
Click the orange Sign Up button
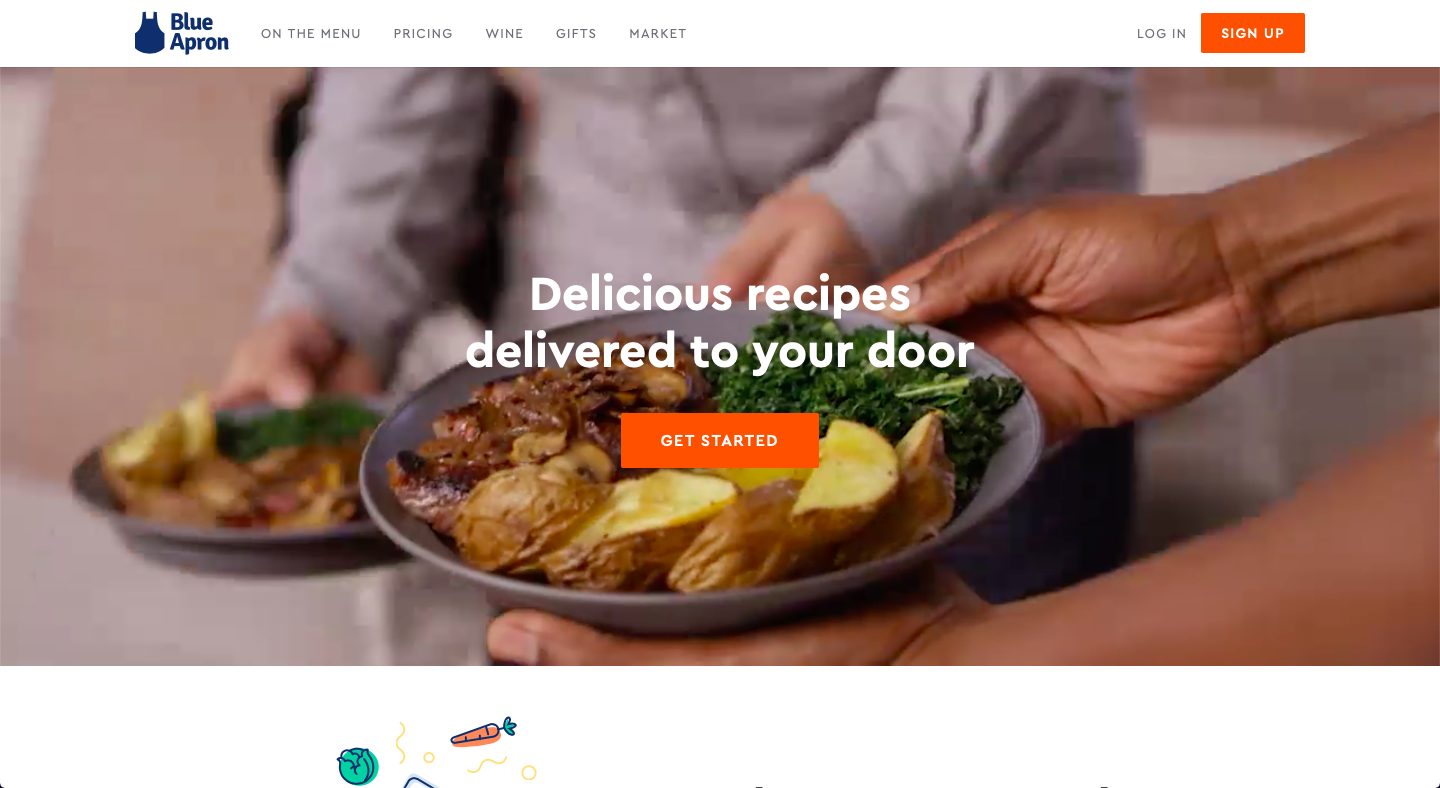(1253, 33)
